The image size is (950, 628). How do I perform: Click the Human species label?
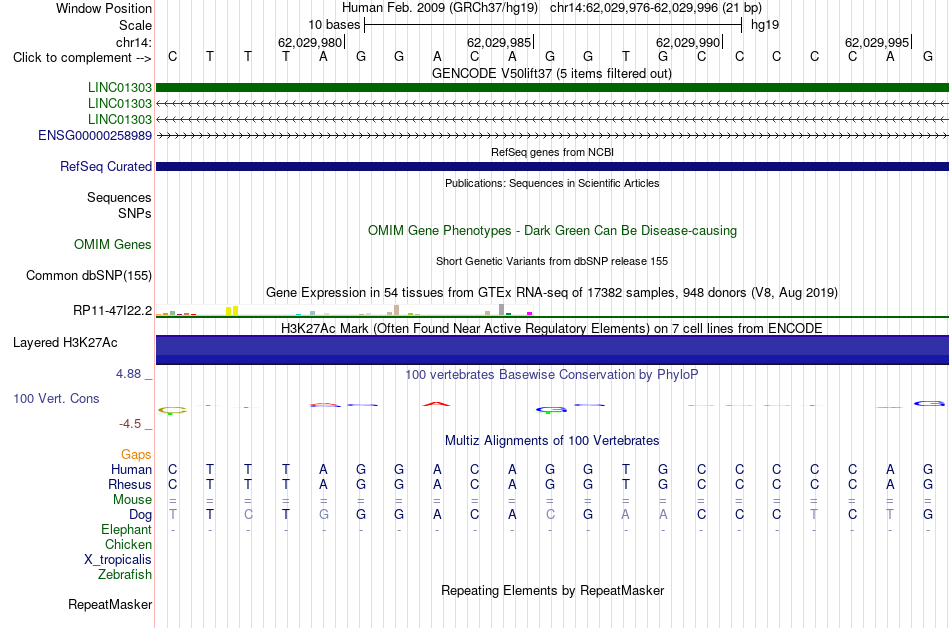(131, 469)
